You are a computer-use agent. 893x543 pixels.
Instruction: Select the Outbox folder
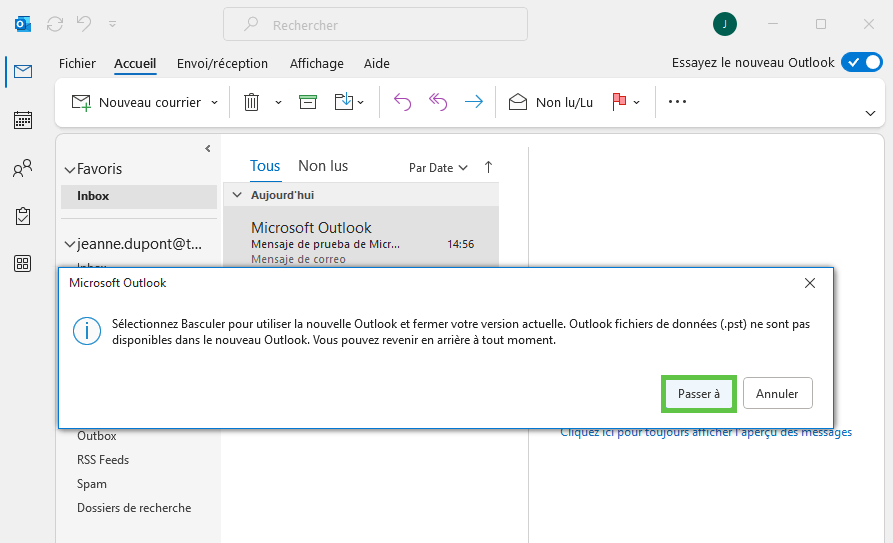97,436
